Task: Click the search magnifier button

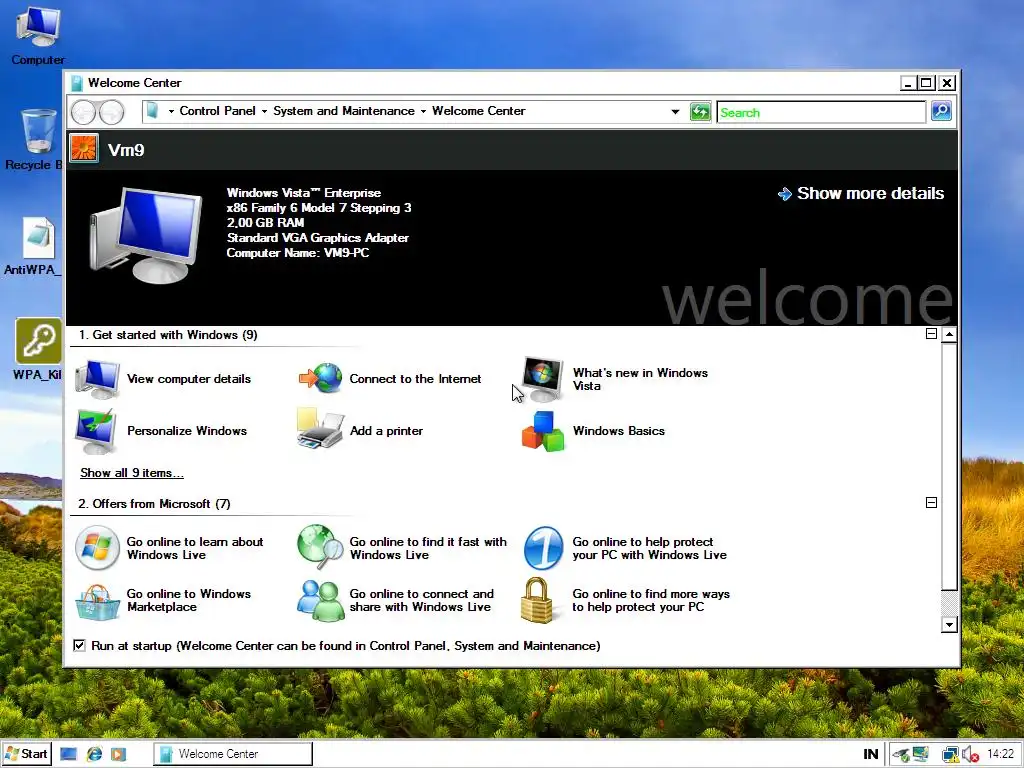Action: 941,111
